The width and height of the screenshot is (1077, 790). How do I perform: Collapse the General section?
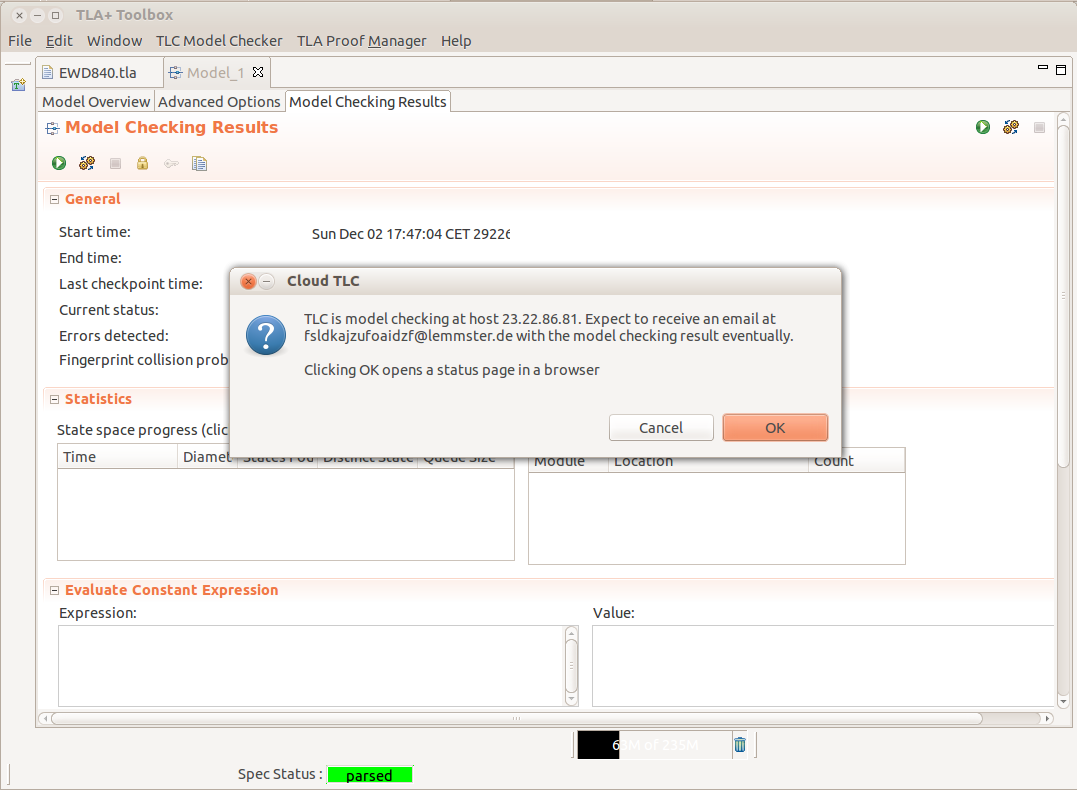point(55,199)
